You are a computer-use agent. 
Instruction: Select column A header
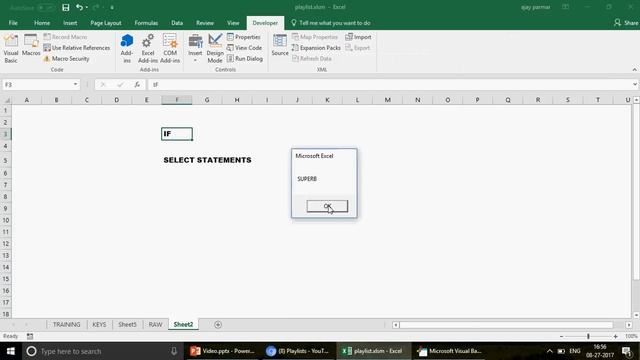coord(27,100)
